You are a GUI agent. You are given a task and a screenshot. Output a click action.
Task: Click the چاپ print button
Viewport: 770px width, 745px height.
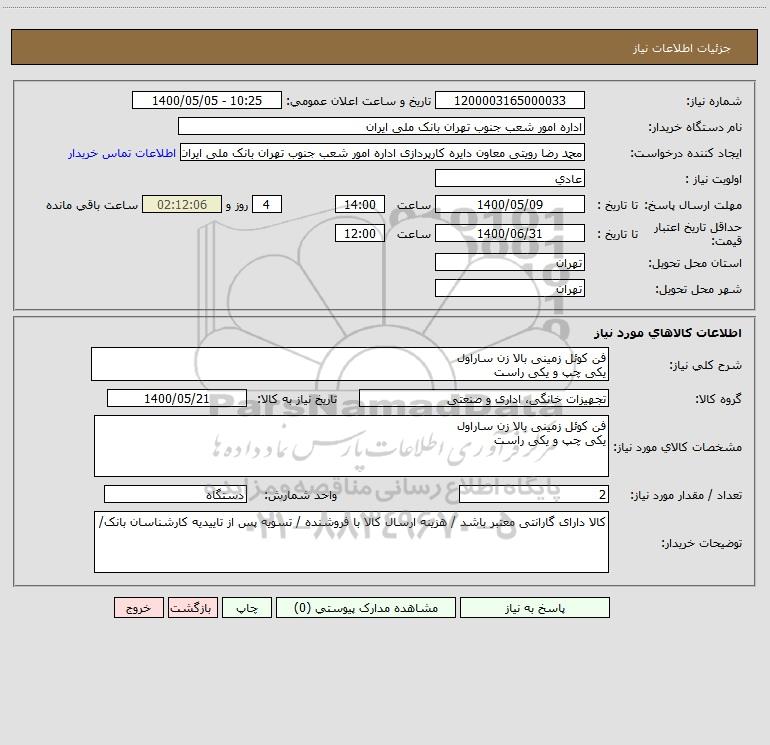[247, 608]
